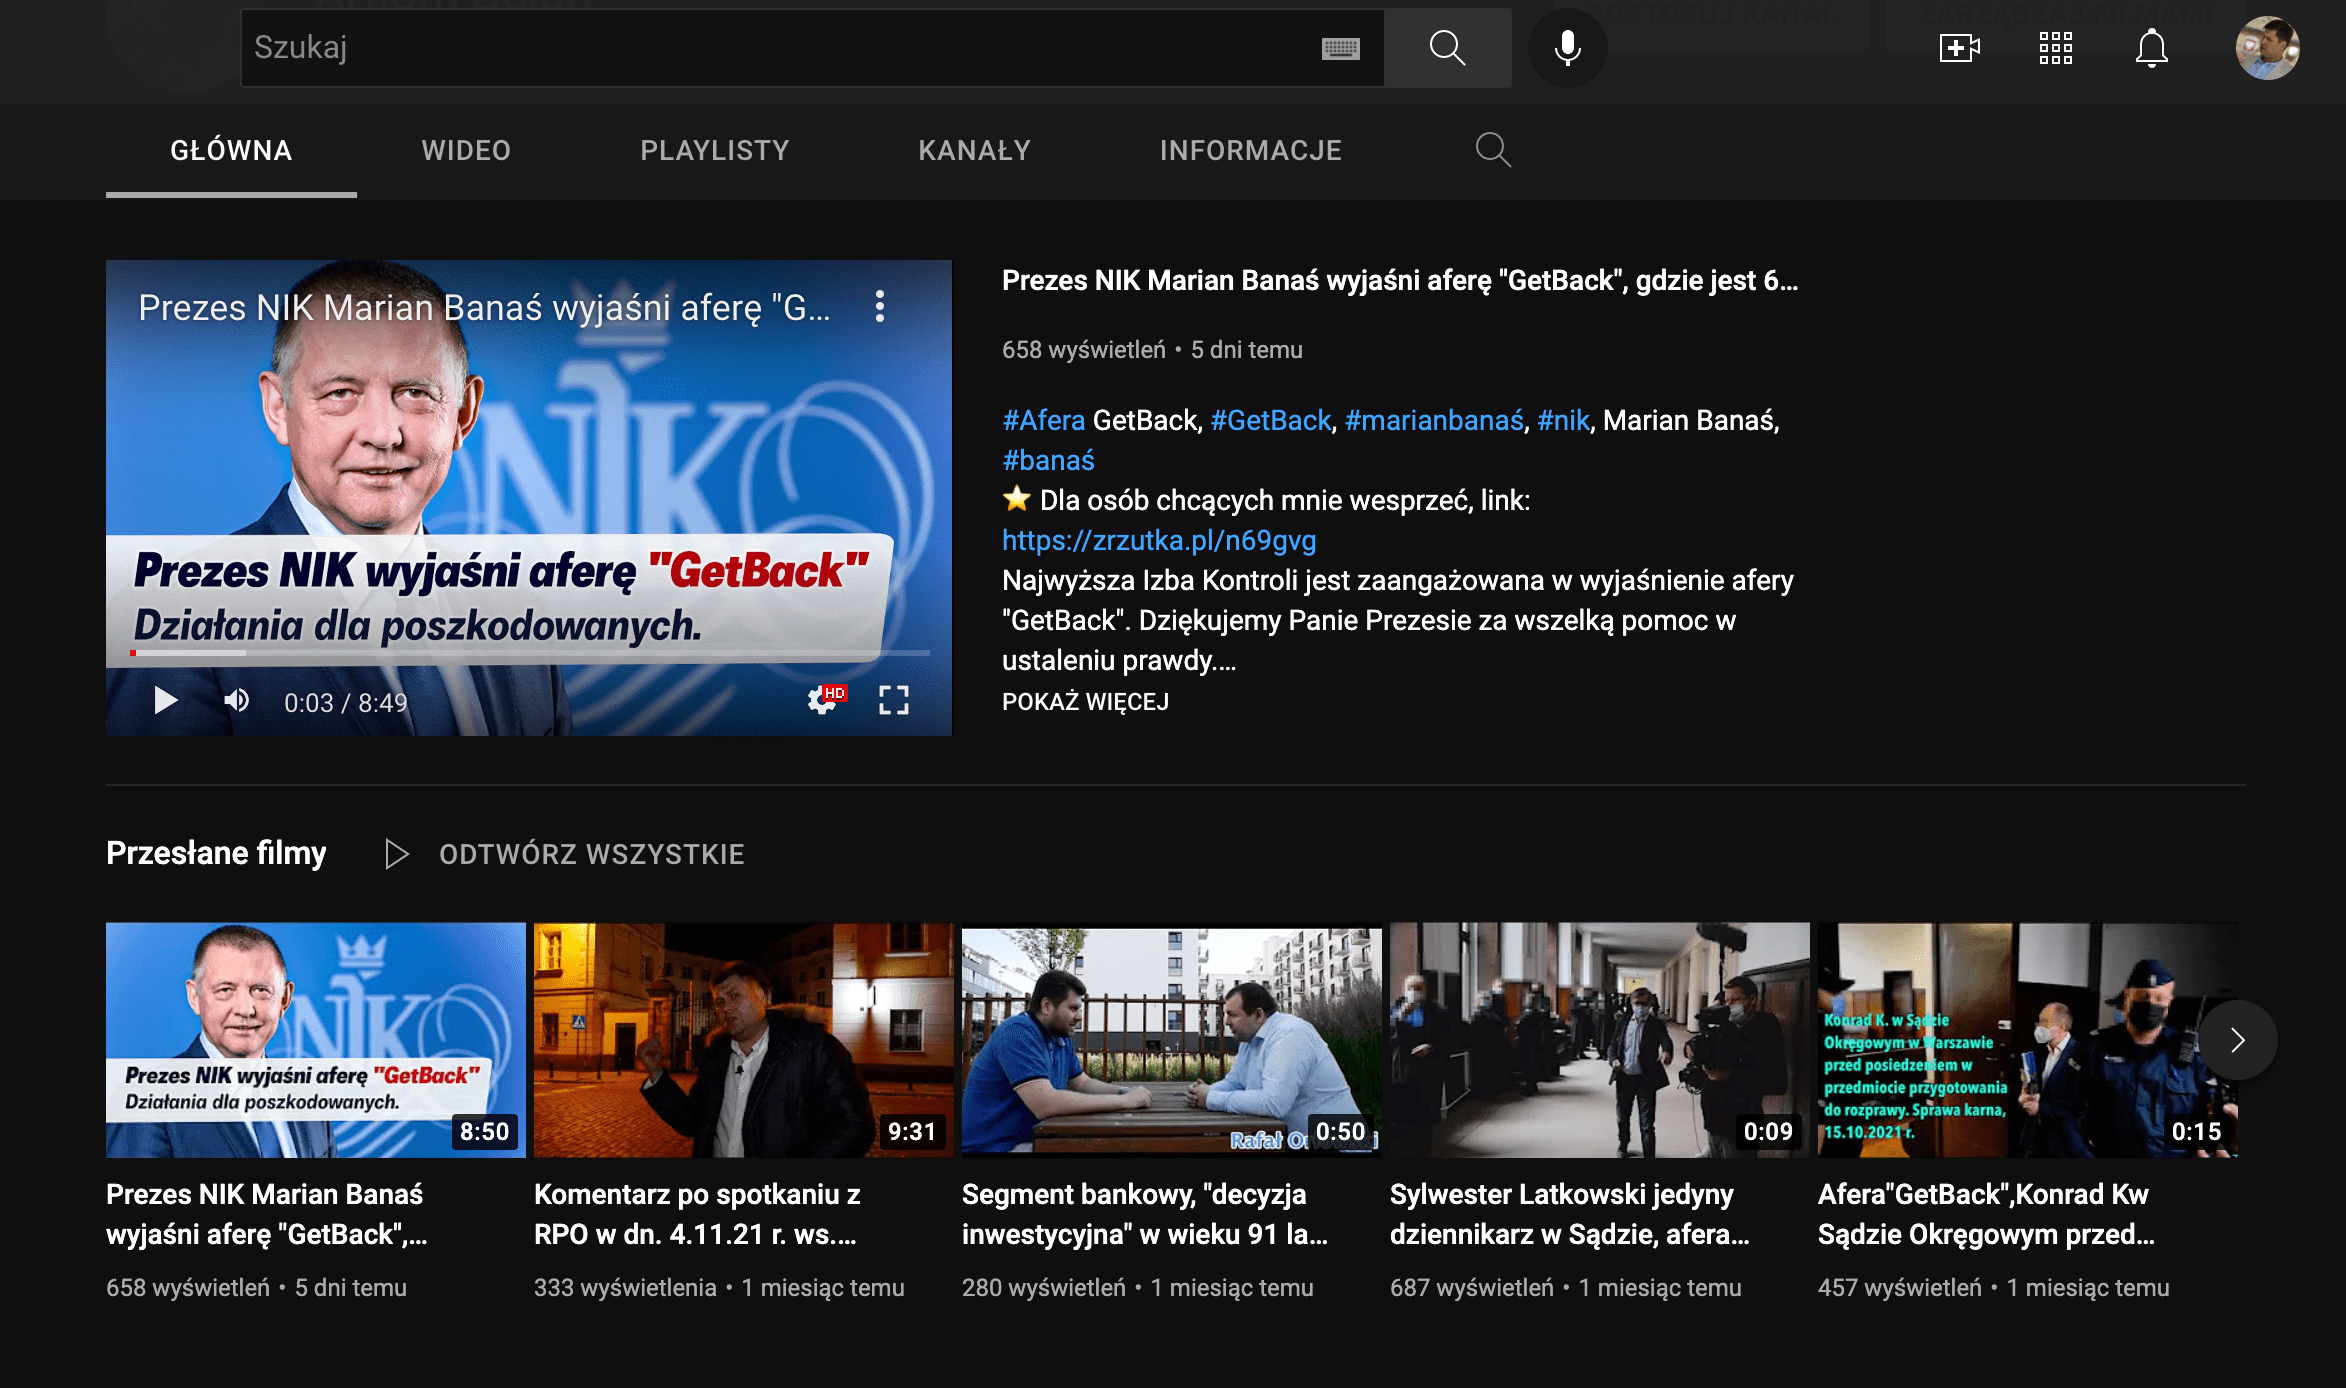
Task: Play the featured video
Action: pos(165,701)
